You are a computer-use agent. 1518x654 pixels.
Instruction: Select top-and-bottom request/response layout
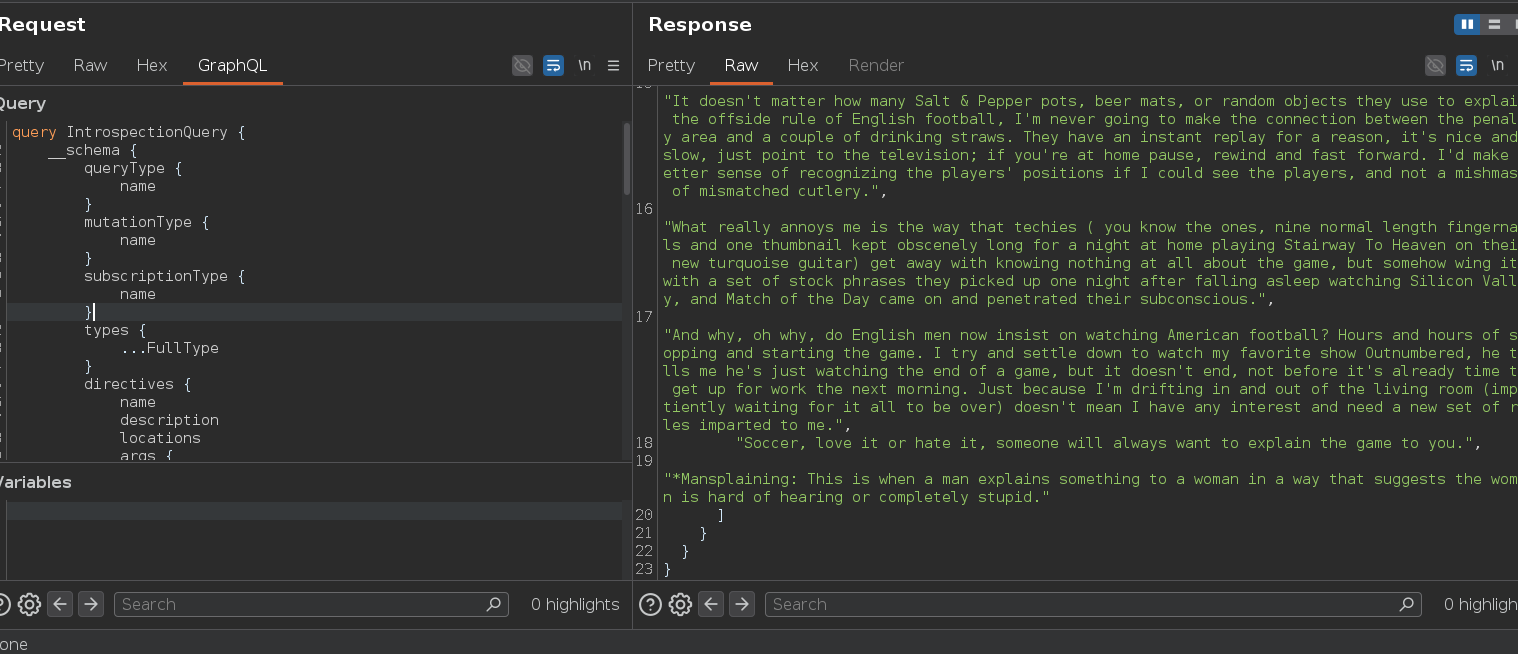(x=1494, y=24)
